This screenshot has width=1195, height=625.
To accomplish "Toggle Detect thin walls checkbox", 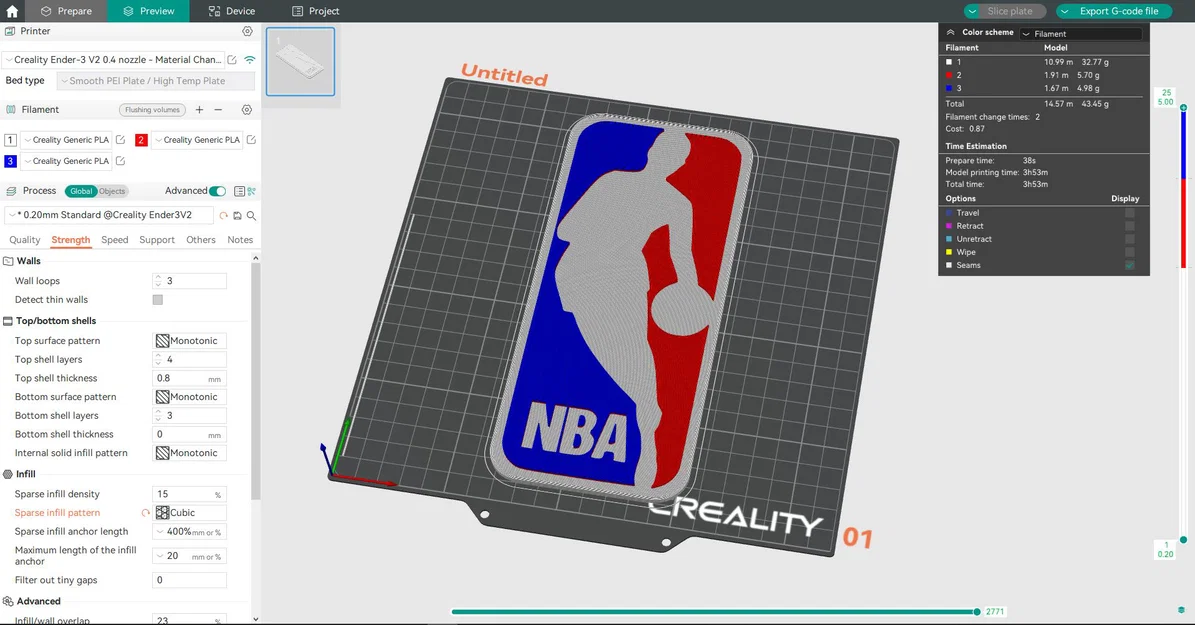I will click(x=158, y=300).
